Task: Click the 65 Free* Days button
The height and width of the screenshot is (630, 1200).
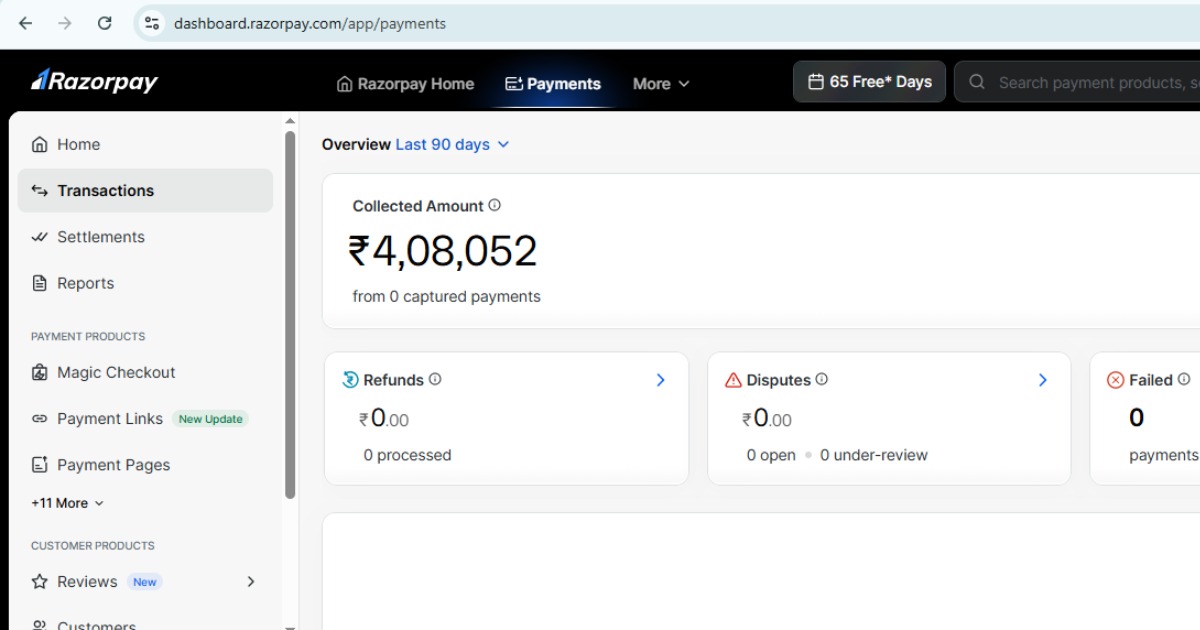Action: pyautogui.click(x=869, y=82)
